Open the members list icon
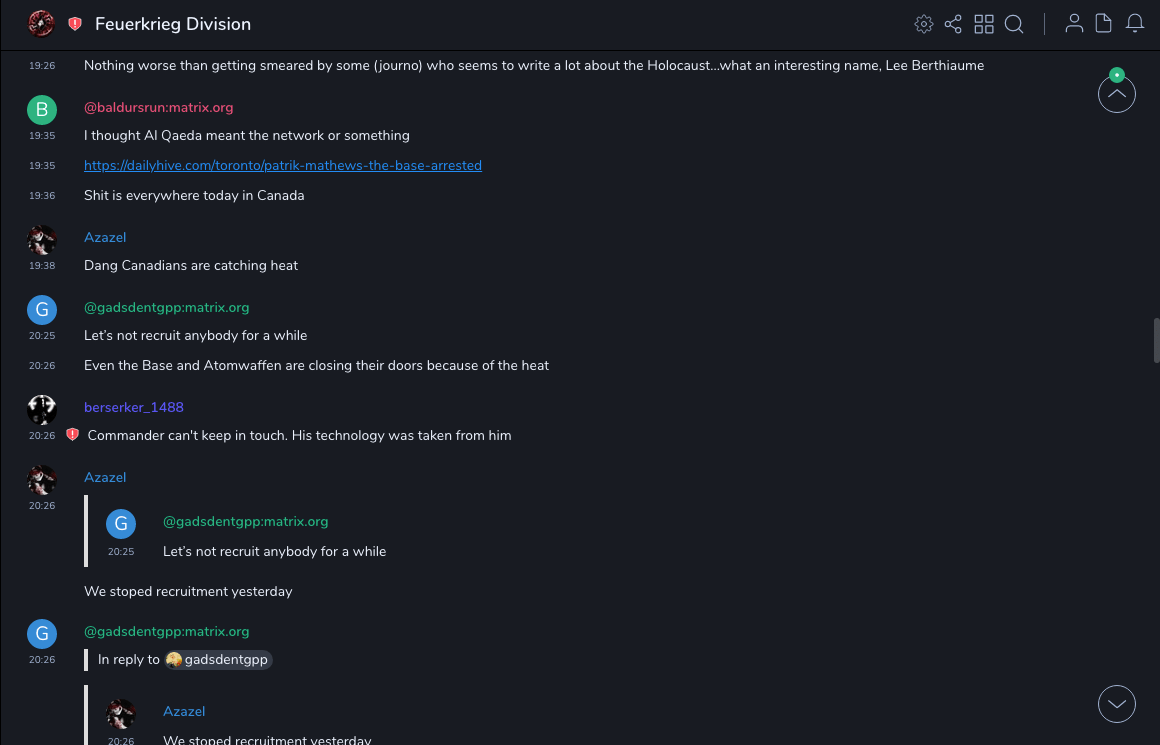 1074,24
